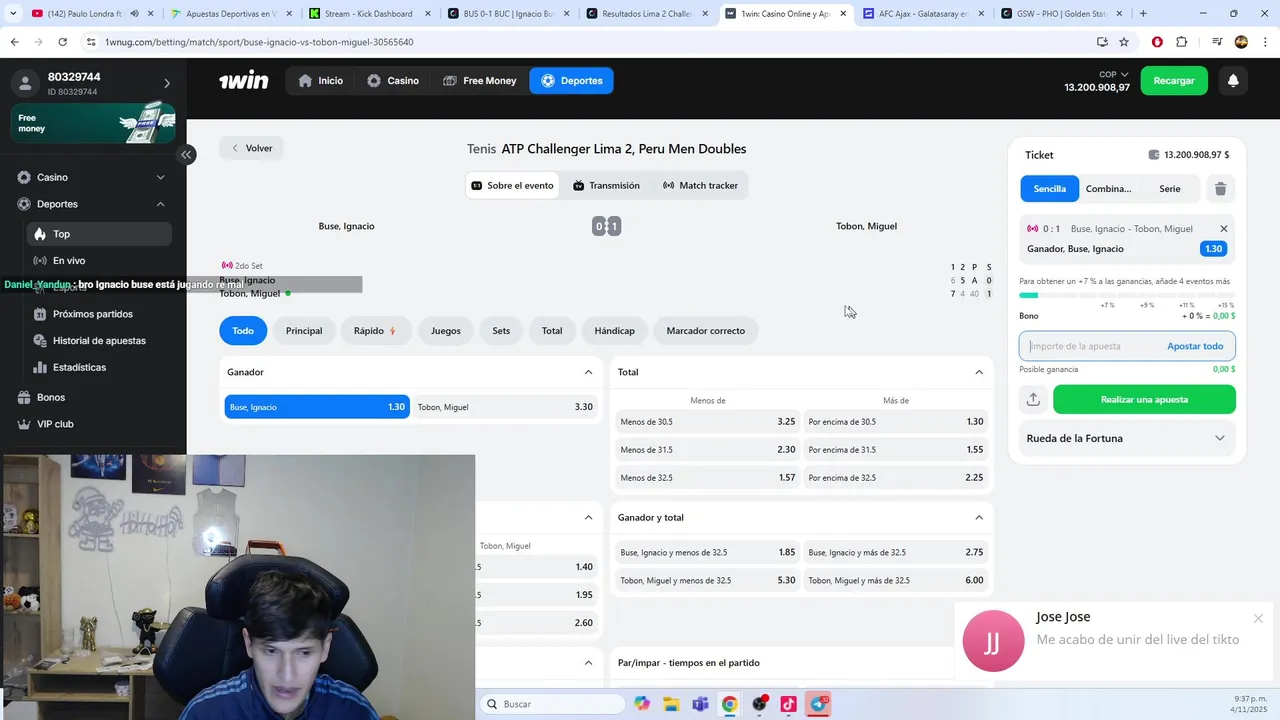This screenshot has width=1280, height=720.
Task: Open Historial de apuestas
Action: [99, 341]
